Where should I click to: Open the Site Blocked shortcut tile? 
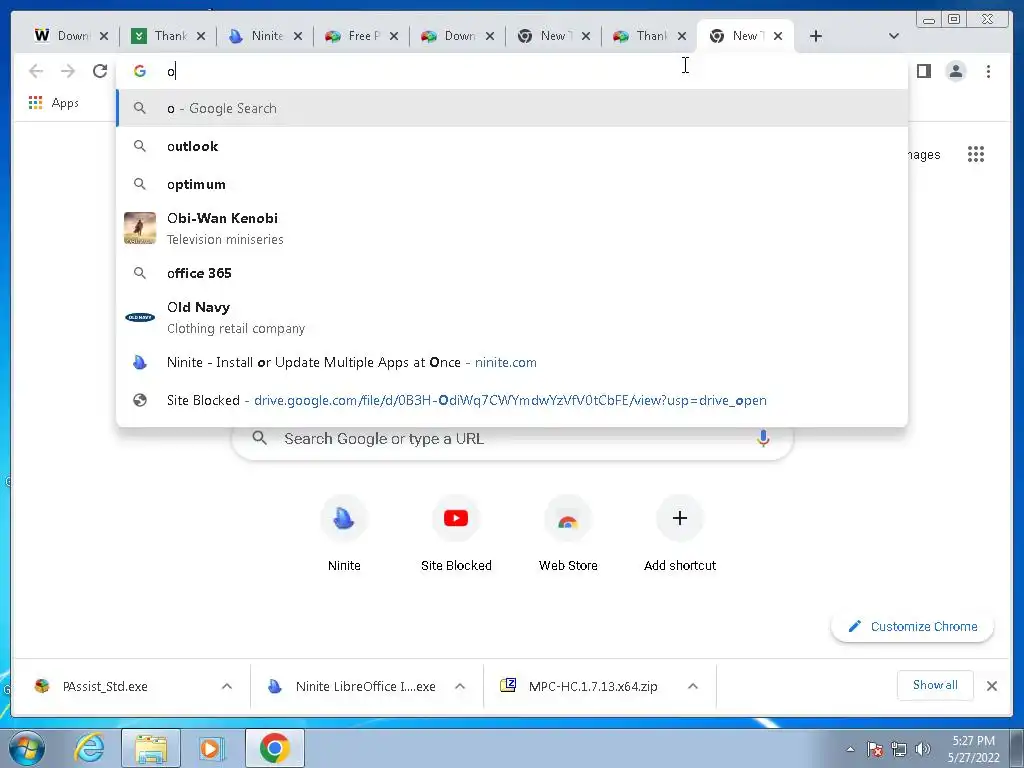[456, 533]
